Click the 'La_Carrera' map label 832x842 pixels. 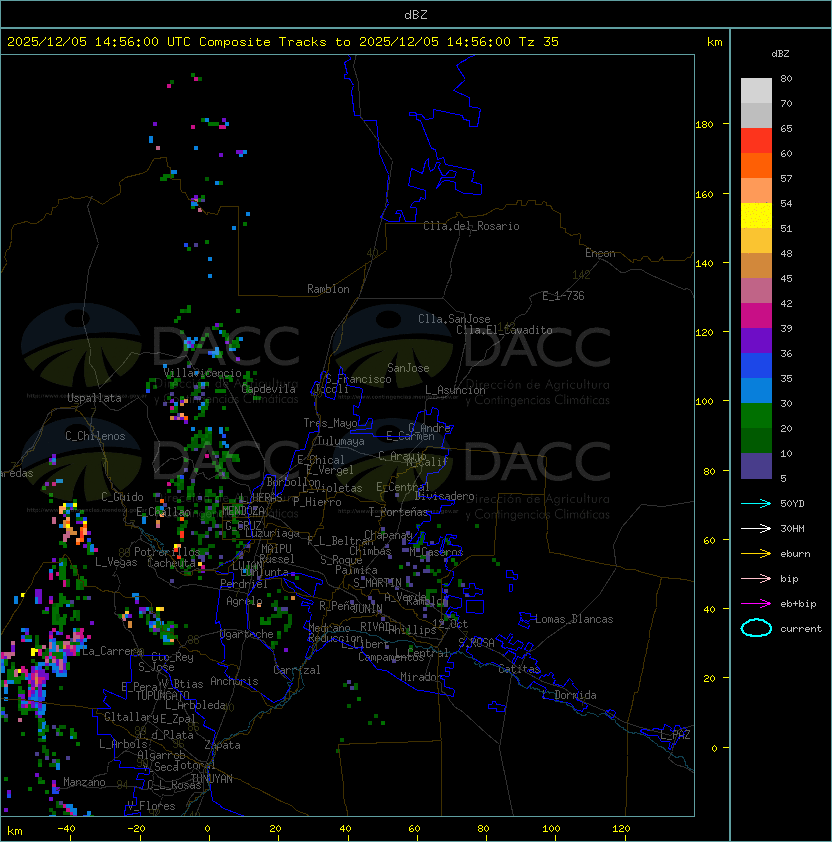click(112, 651)
